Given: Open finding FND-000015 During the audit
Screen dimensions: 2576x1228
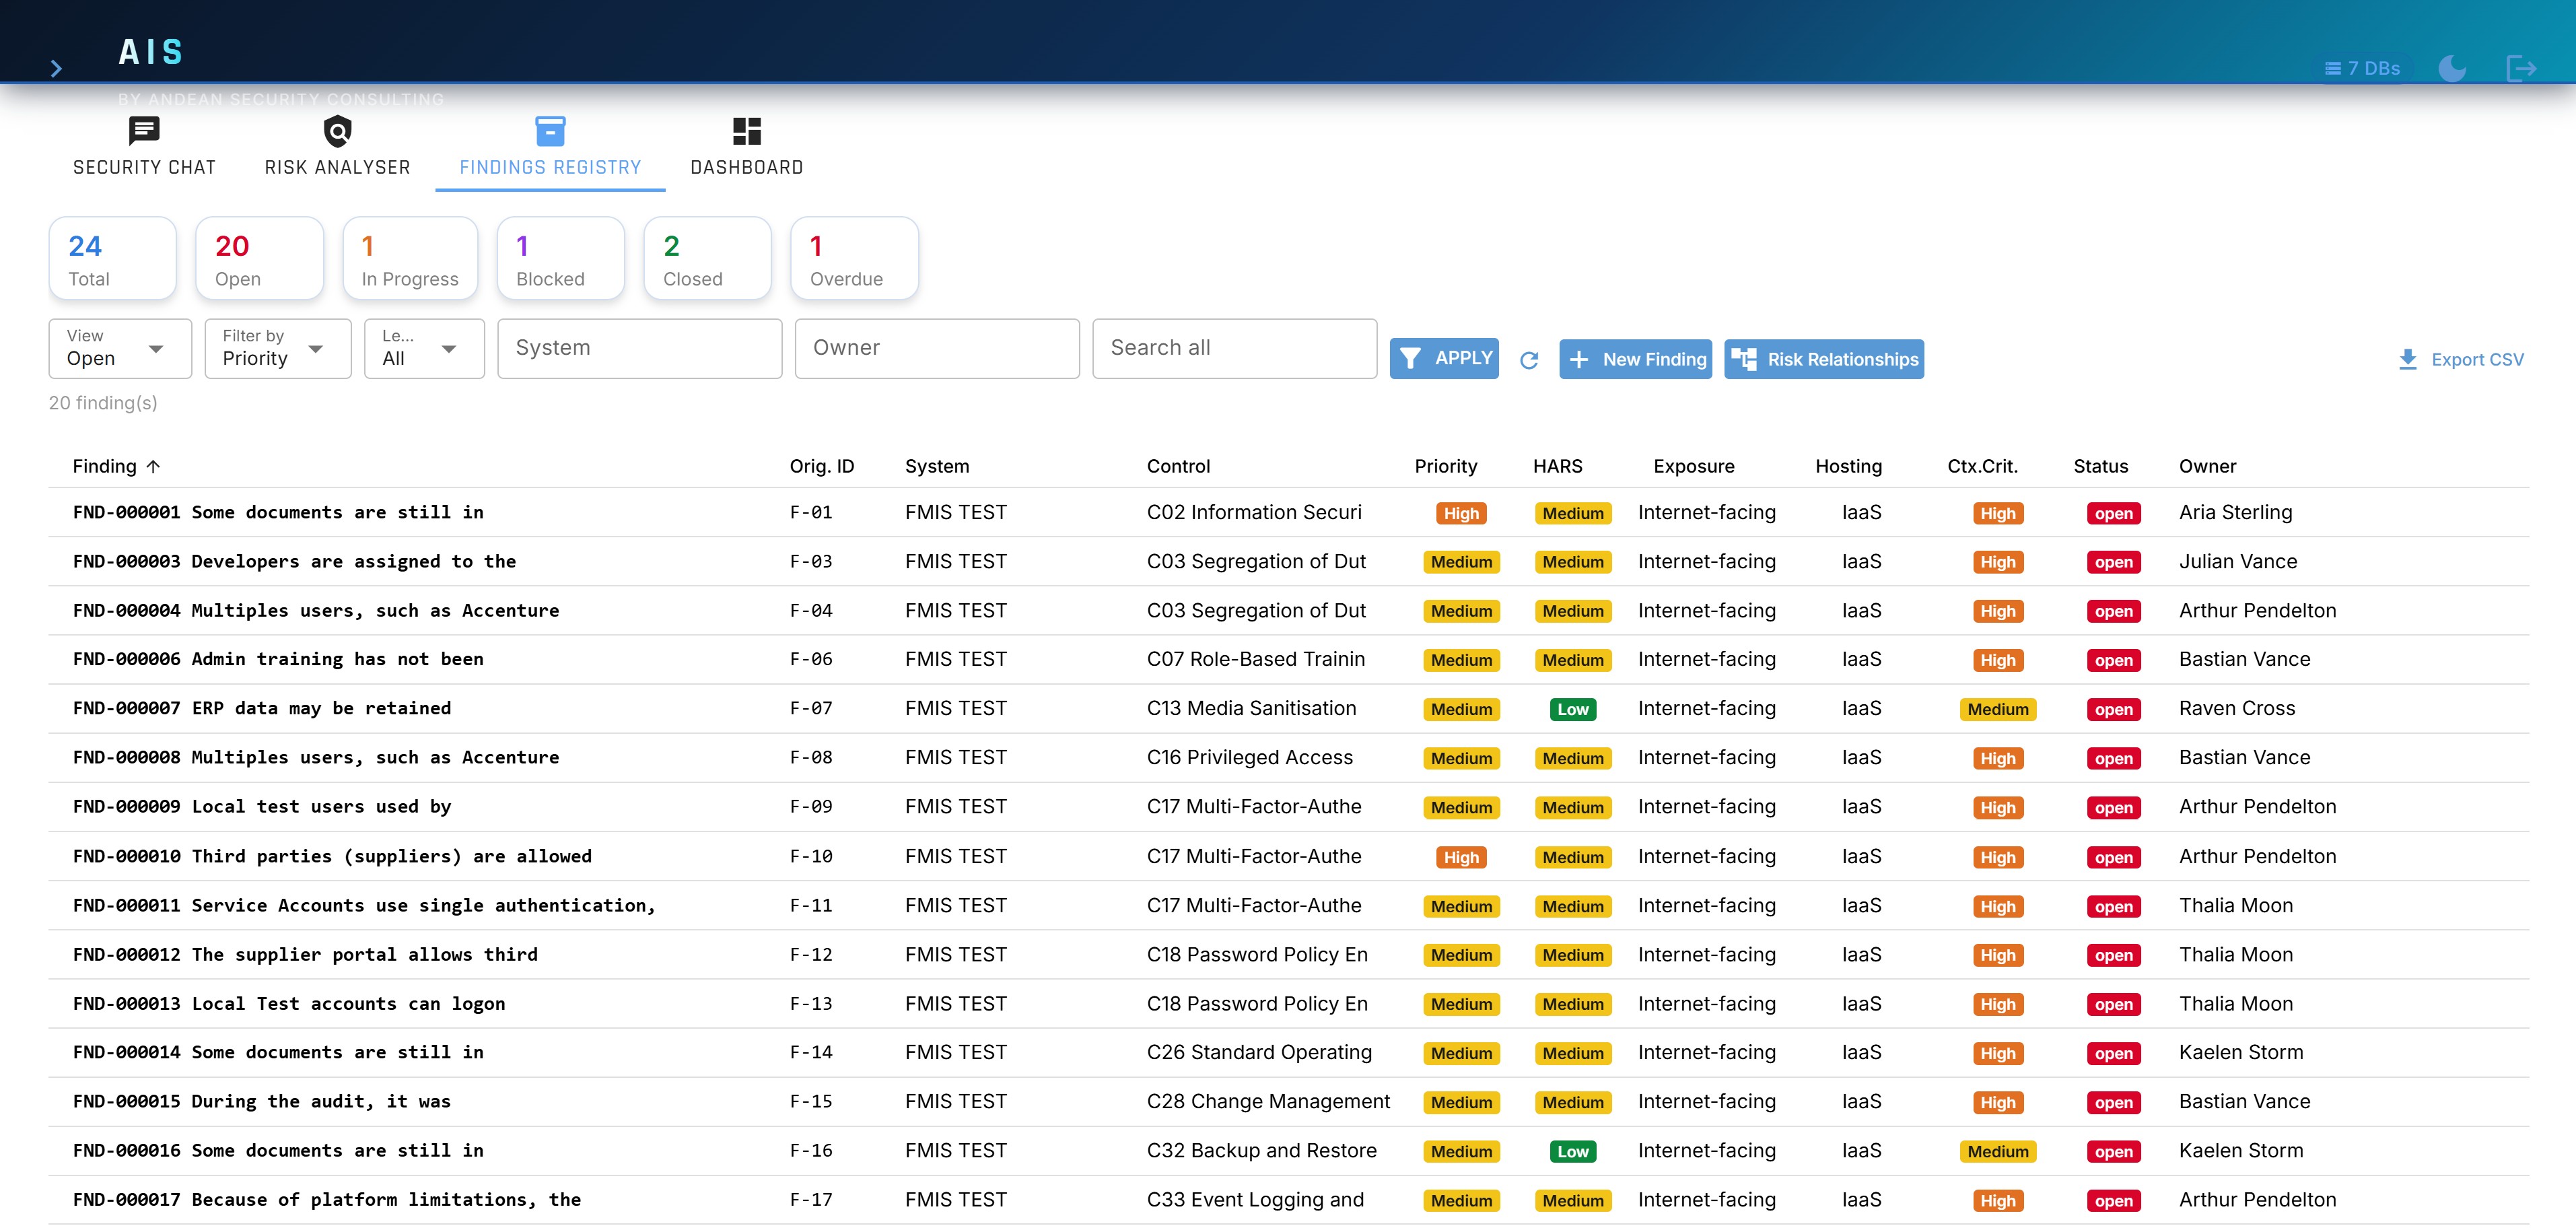Looking at the screenshot, I should 262,1101.
